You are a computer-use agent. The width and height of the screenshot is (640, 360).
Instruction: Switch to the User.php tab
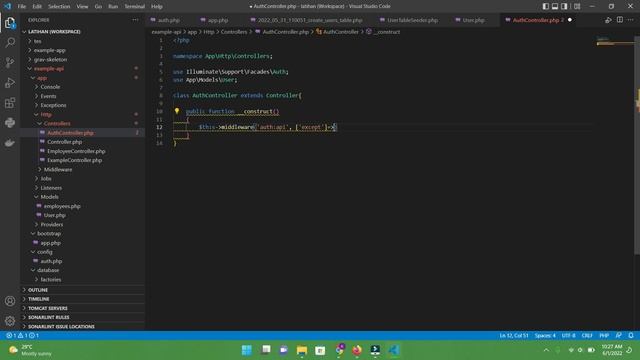tap(473, 20)
